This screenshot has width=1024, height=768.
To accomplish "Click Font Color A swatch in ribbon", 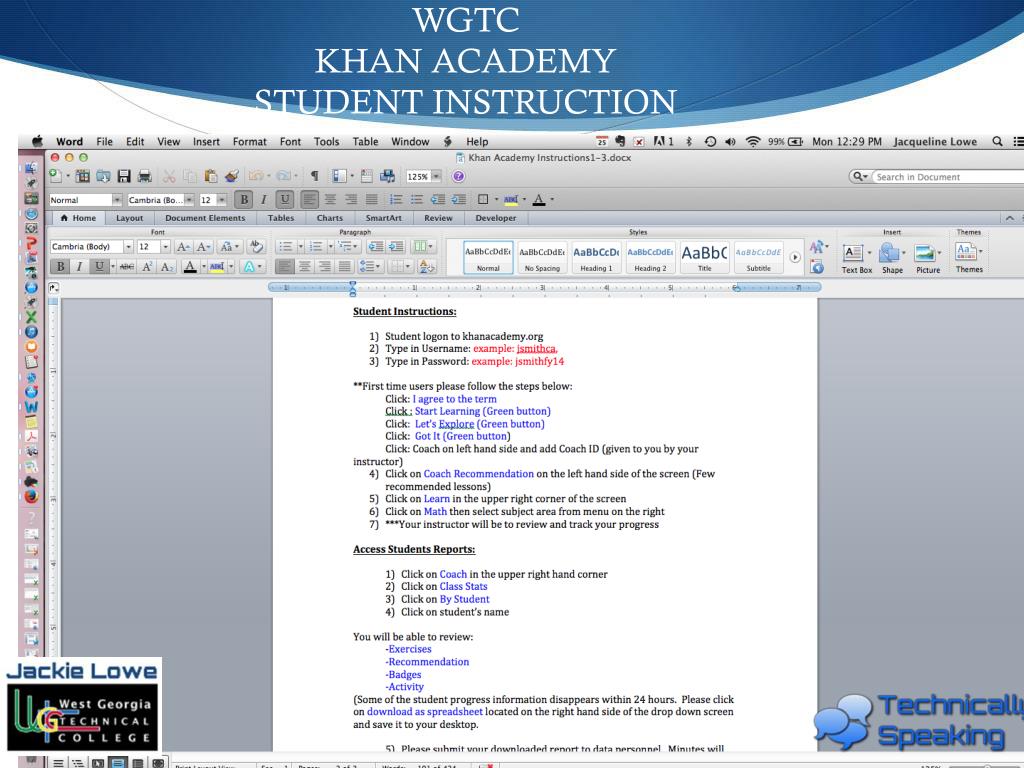I will (190, 266).
